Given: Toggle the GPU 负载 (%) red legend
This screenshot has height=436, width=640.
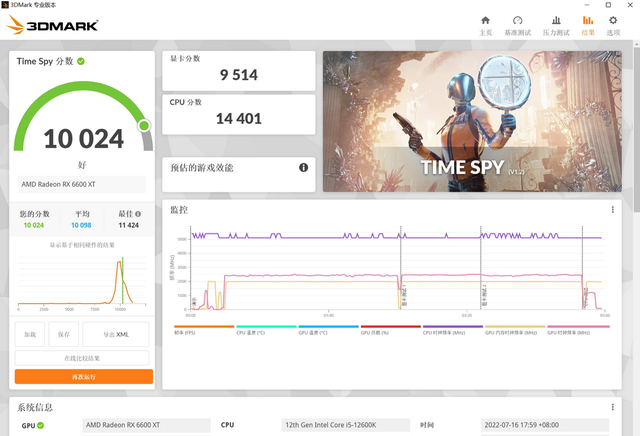Looking at the screenshot, I should point(391,330).
